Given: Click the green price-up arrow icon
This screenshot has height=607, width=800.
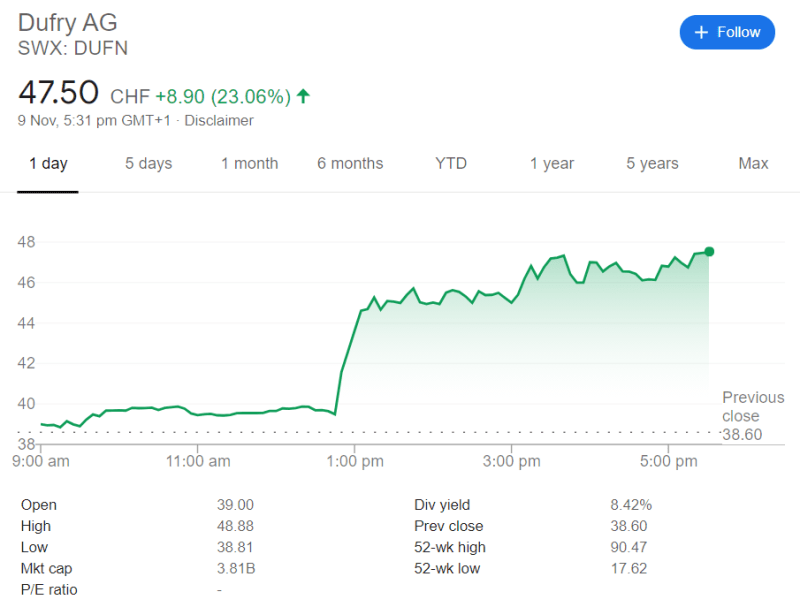Looking at the screenshot, I should [303, 96].
